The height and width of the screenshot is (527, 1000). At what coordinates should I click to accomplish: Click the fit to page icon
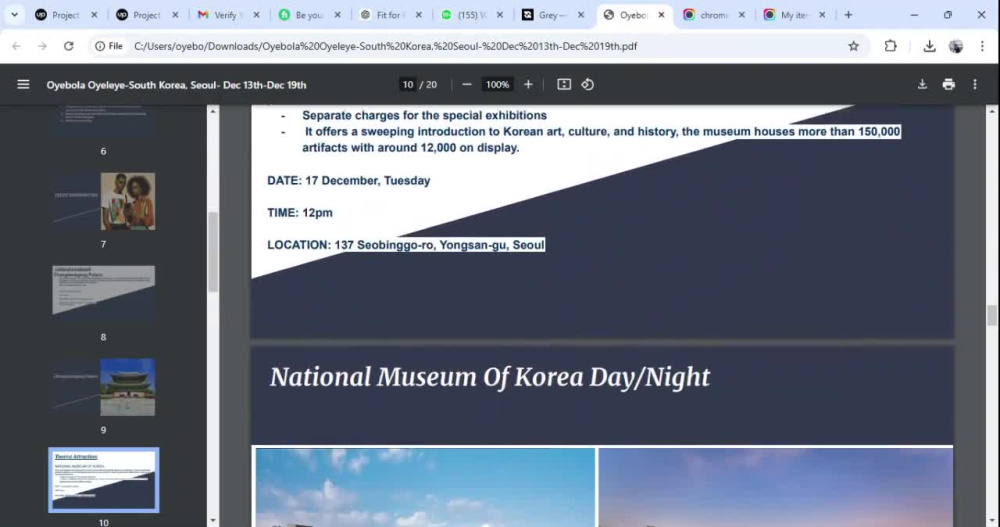pos(564,84)
